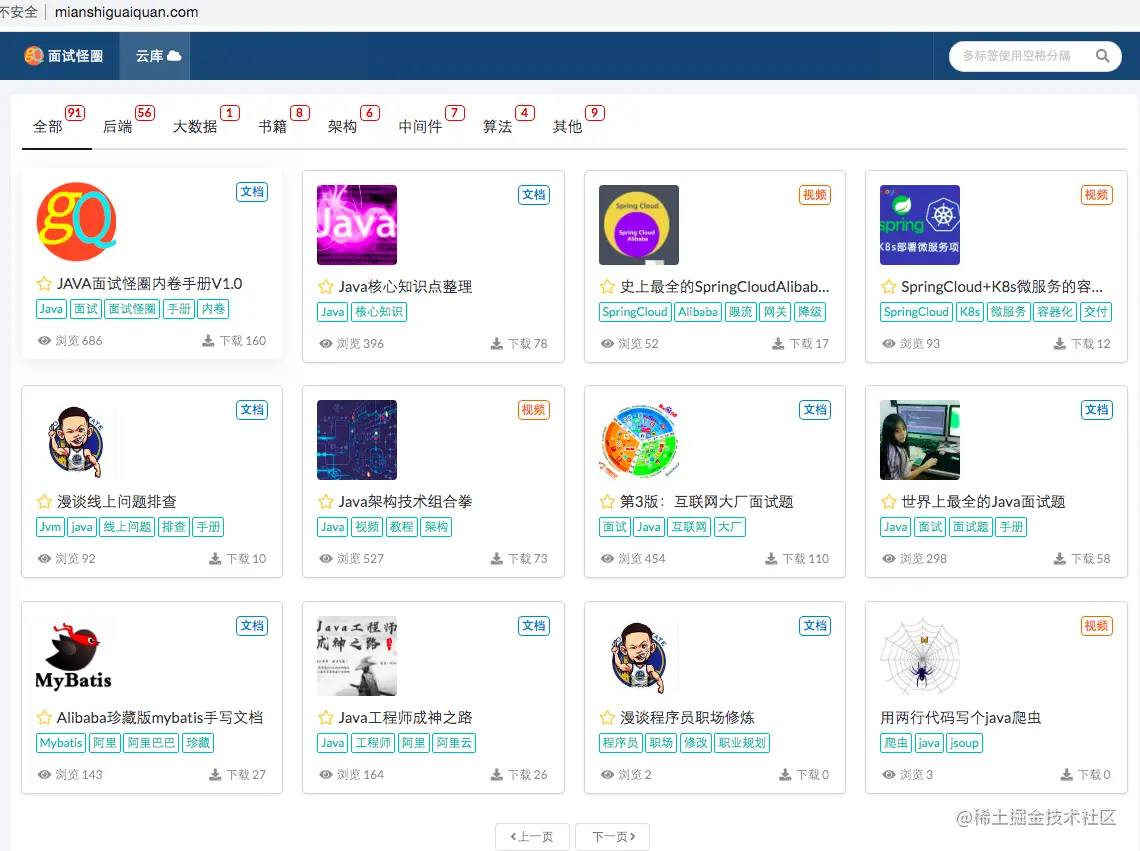The height and width of the screenshot is (851, 1140).
Task: Star the 第3版：互联网大厂面试题 card
Action: (607, 502)
